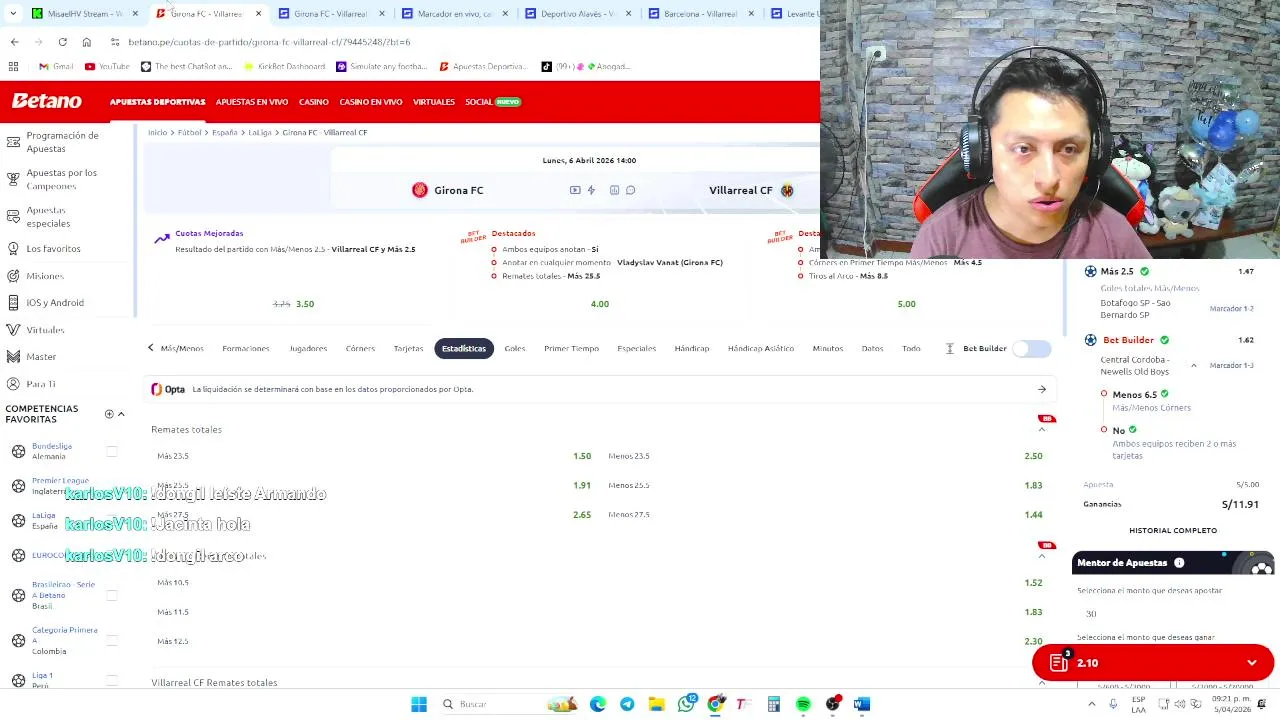Check the Bundesliga Alemania checkbox

coord(111,452)
